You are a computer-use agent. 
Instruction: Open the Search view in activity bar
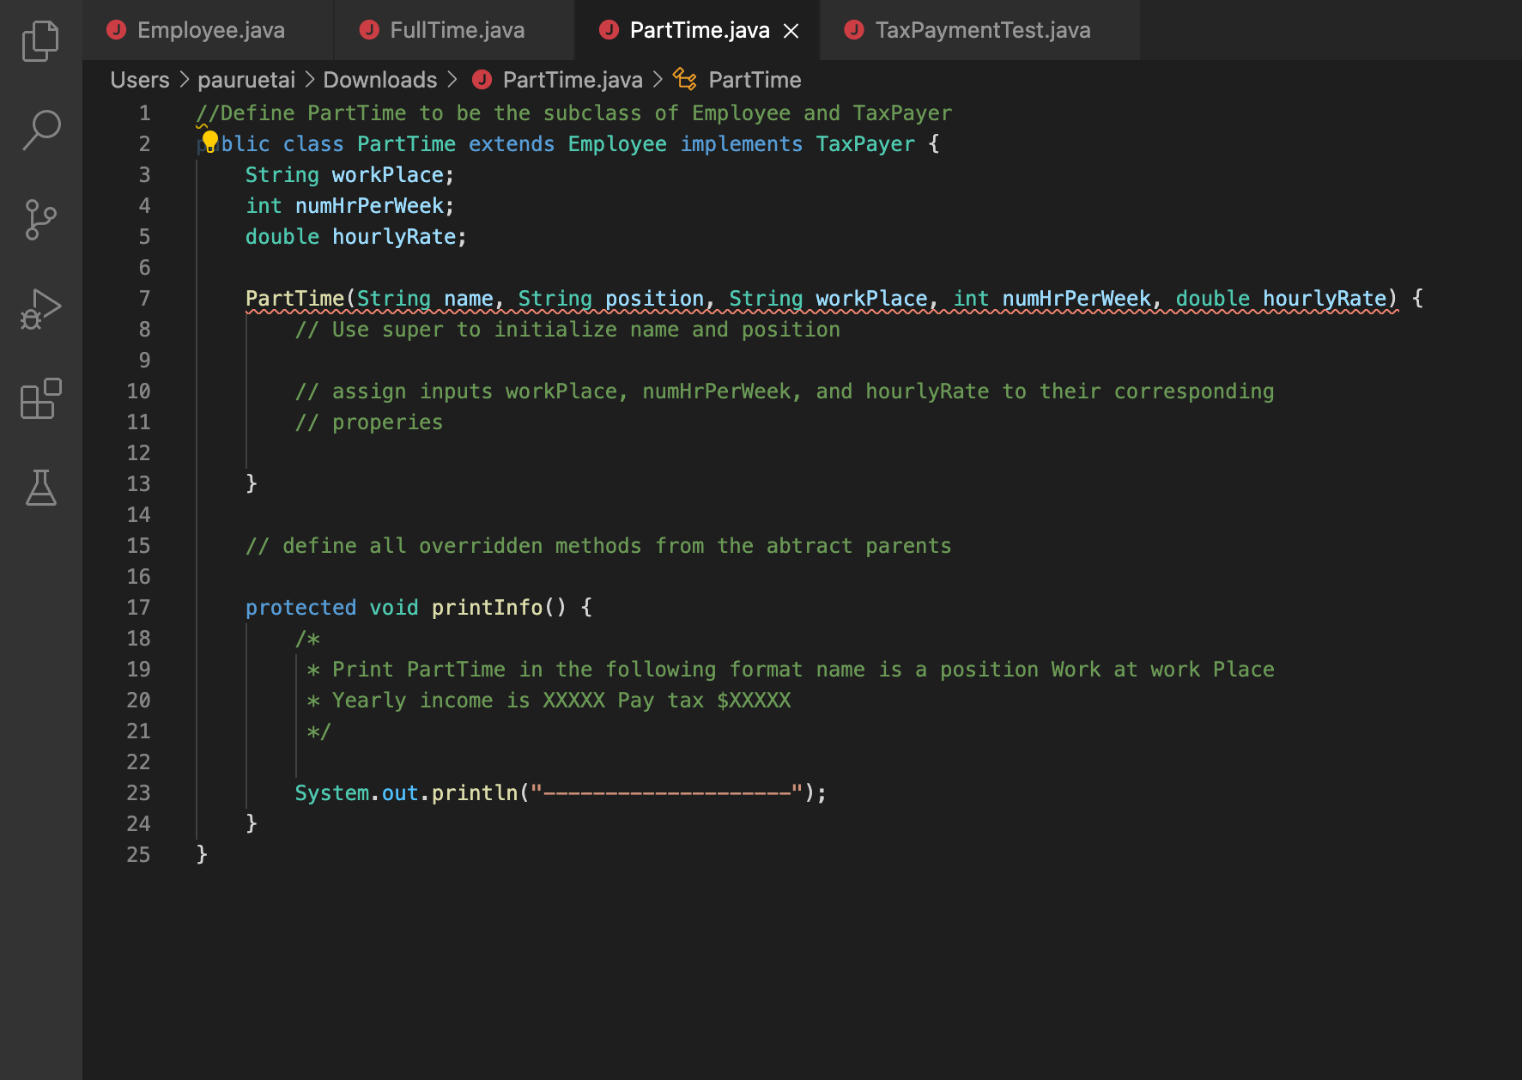click(x=41, y=130)
